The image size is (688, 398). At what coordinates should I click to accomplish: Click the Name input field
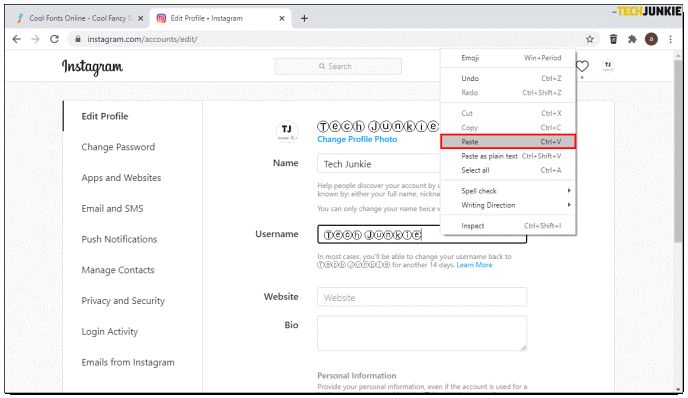click(379, 164)
